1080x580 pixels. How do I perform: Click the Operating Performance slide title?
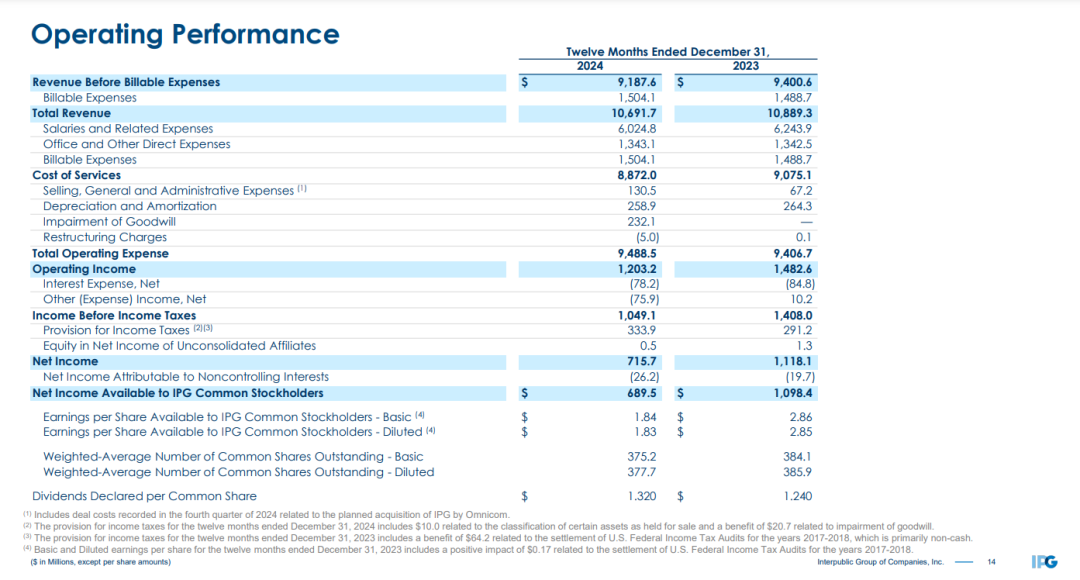185,34
